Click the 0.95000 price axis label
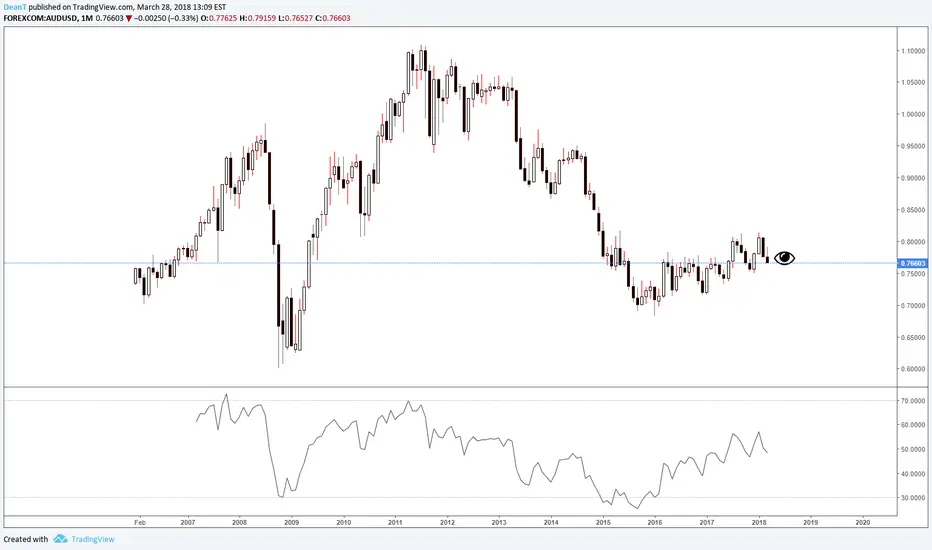The height and width of the screenshot is (550, 932). tap(912, 146)
